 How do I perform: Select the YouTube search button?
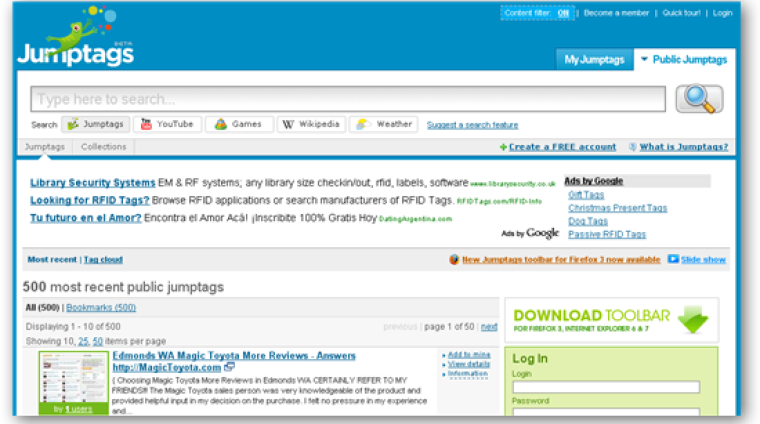(167, 124)
